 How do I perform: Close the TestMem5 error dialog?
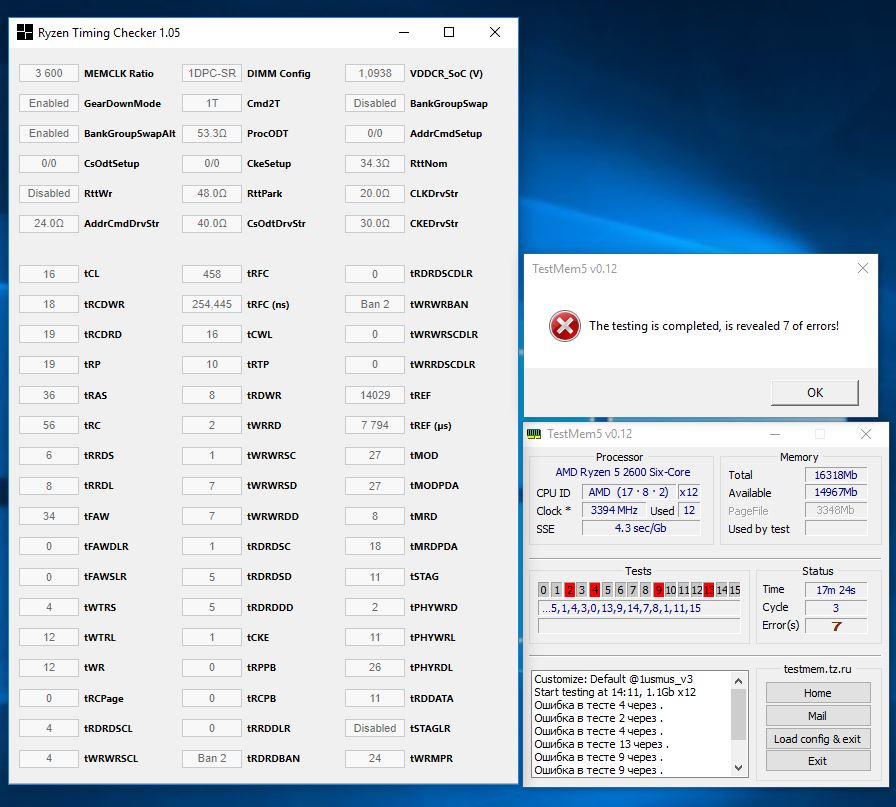tap(863, 268)
